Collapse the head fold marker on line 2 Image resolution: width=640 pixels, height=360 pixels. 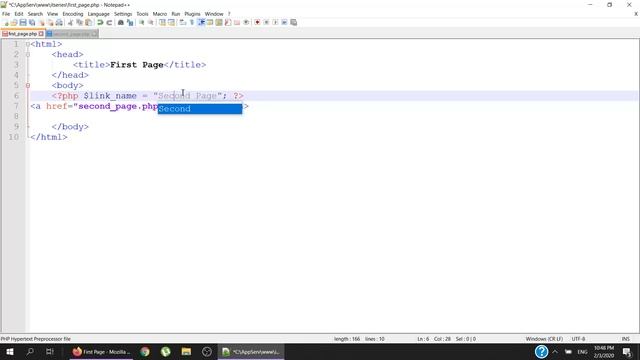point(28,54)
